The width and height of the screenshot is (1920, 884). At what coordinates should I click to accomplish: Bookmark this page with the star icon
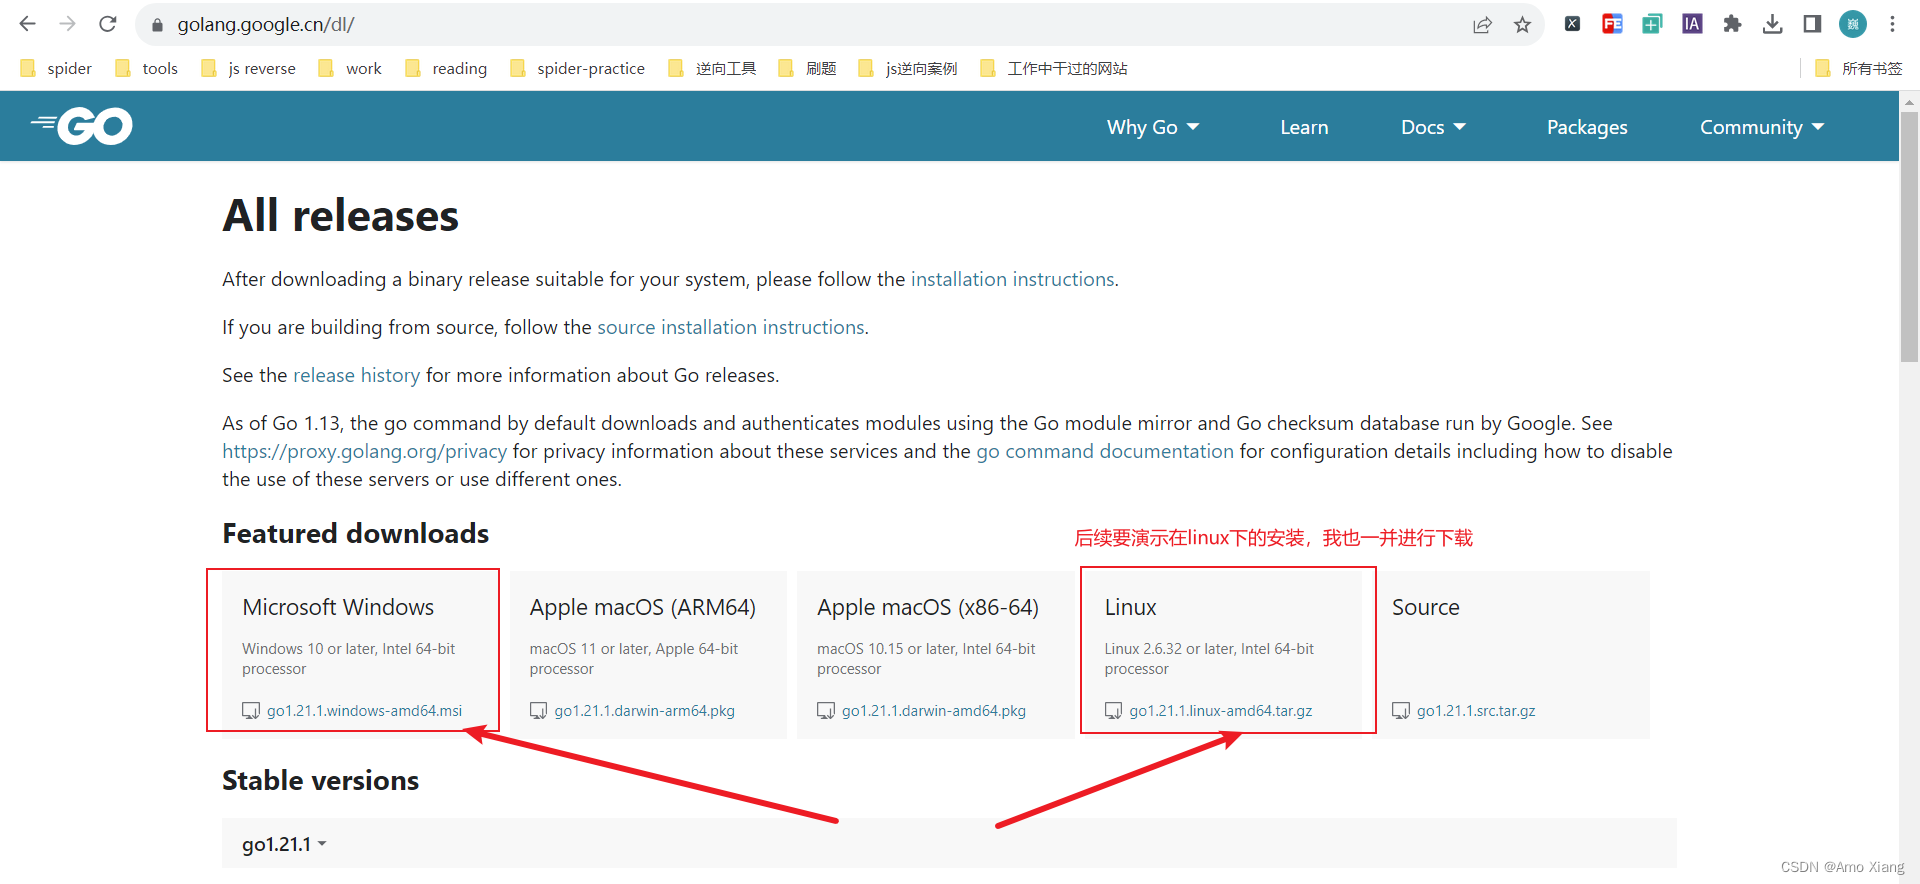[1522, 25]
